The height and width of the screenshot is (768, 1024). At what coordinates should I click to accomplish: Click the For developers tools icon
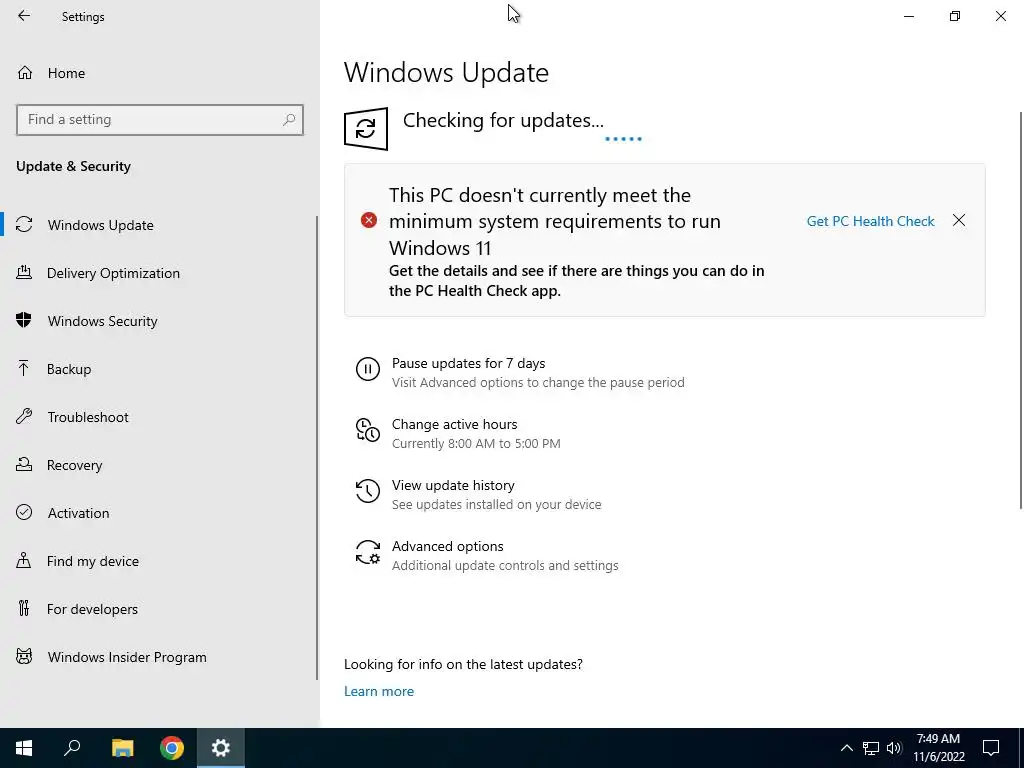(x=24, y=609)
